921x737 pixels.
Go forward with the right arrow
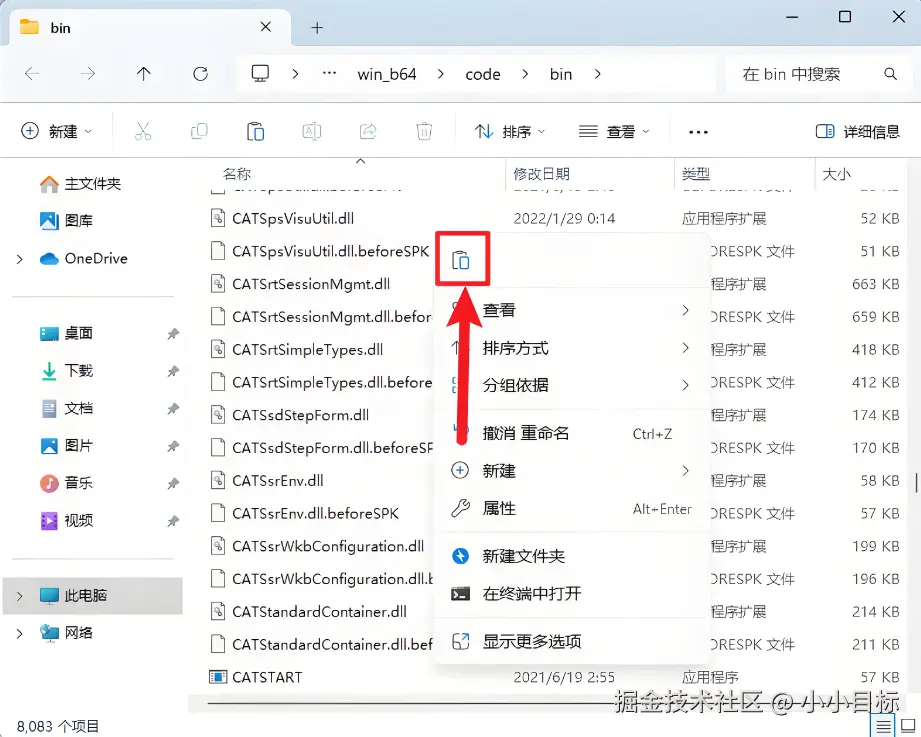[88, 74]
